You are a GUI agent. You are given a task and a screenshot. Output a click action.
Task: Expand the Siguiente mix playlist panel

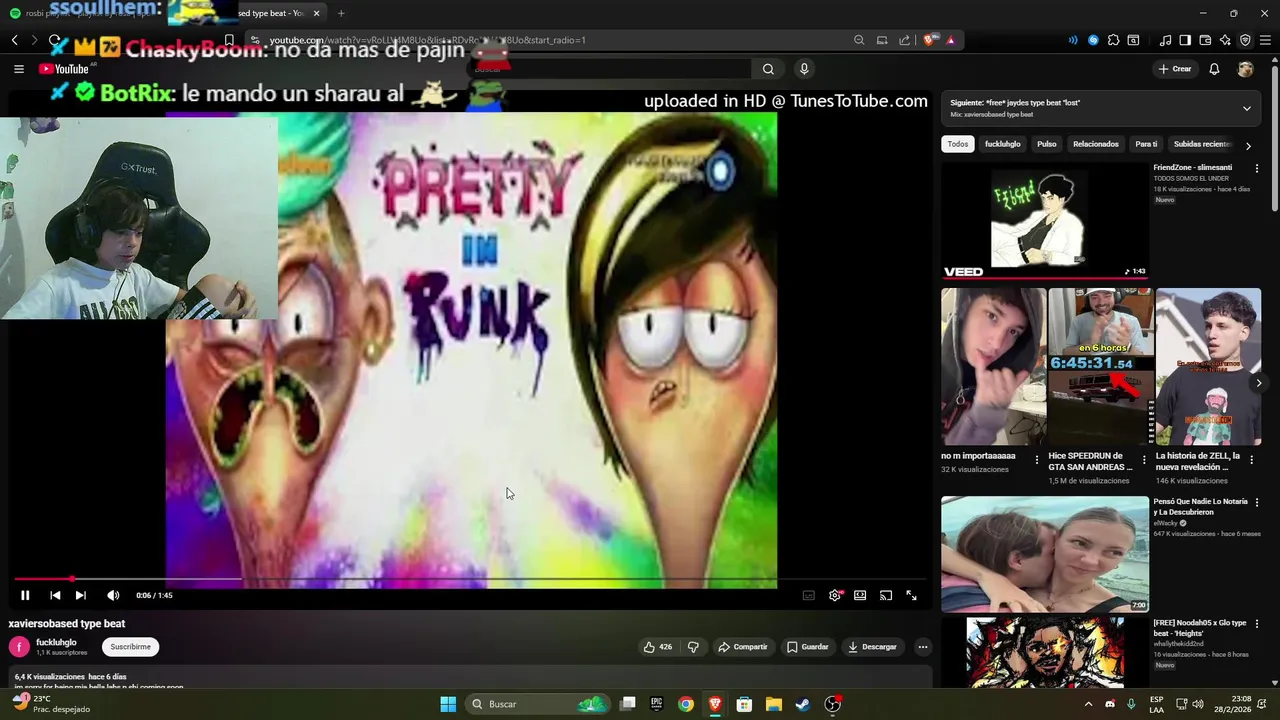pos(1247,108)
